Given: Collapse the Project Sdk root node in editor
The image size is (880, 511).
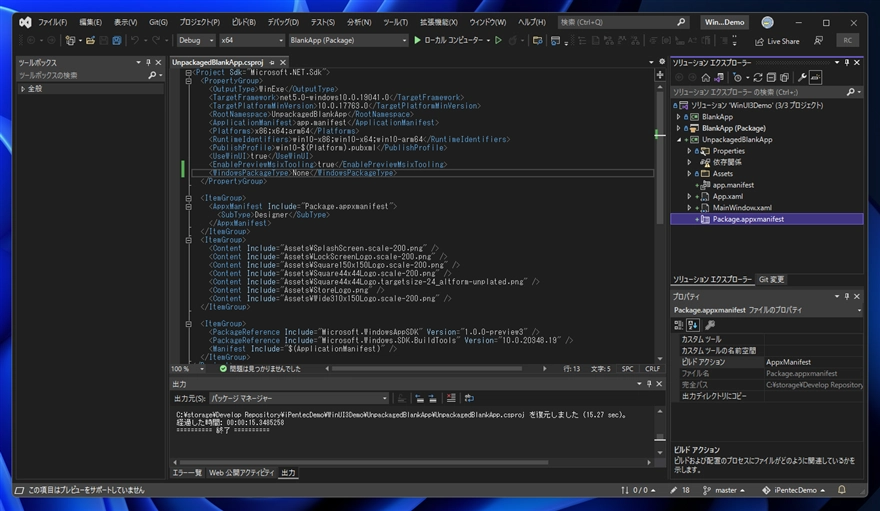Looking at the screenshot, I should (189, 72).
